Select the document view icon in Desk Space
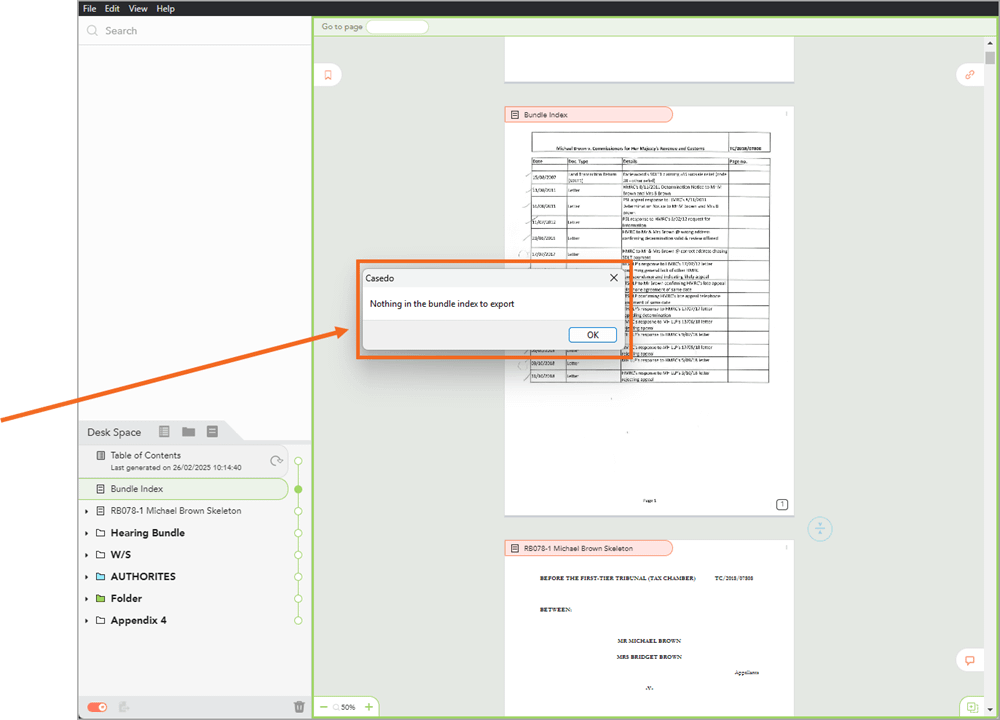Screen dimensions: 1000x720 pyautogui.click(x=212, y=431)
